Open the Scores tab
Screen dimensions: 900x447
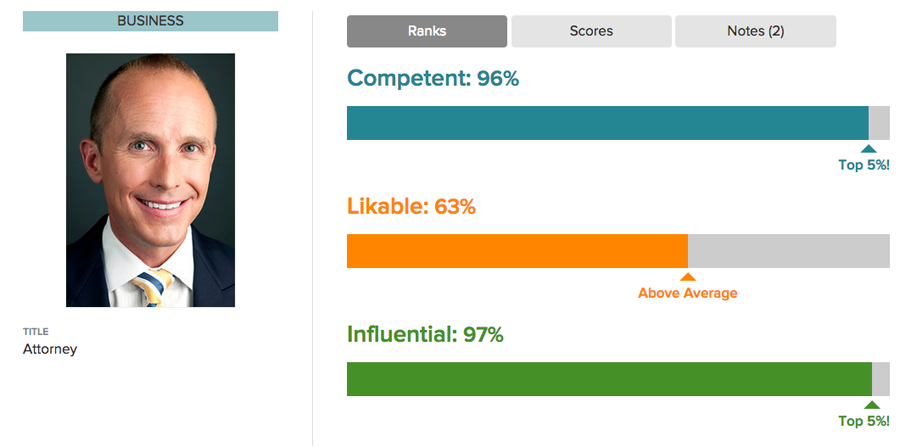591,31
